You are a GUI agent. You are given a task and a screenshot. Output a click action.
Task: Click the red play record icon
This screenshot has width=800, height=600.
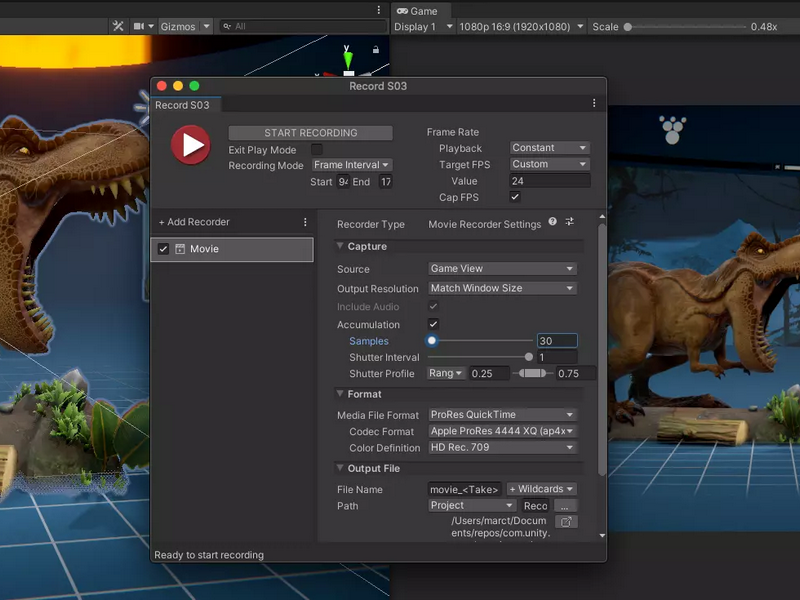tap(191, 145)
